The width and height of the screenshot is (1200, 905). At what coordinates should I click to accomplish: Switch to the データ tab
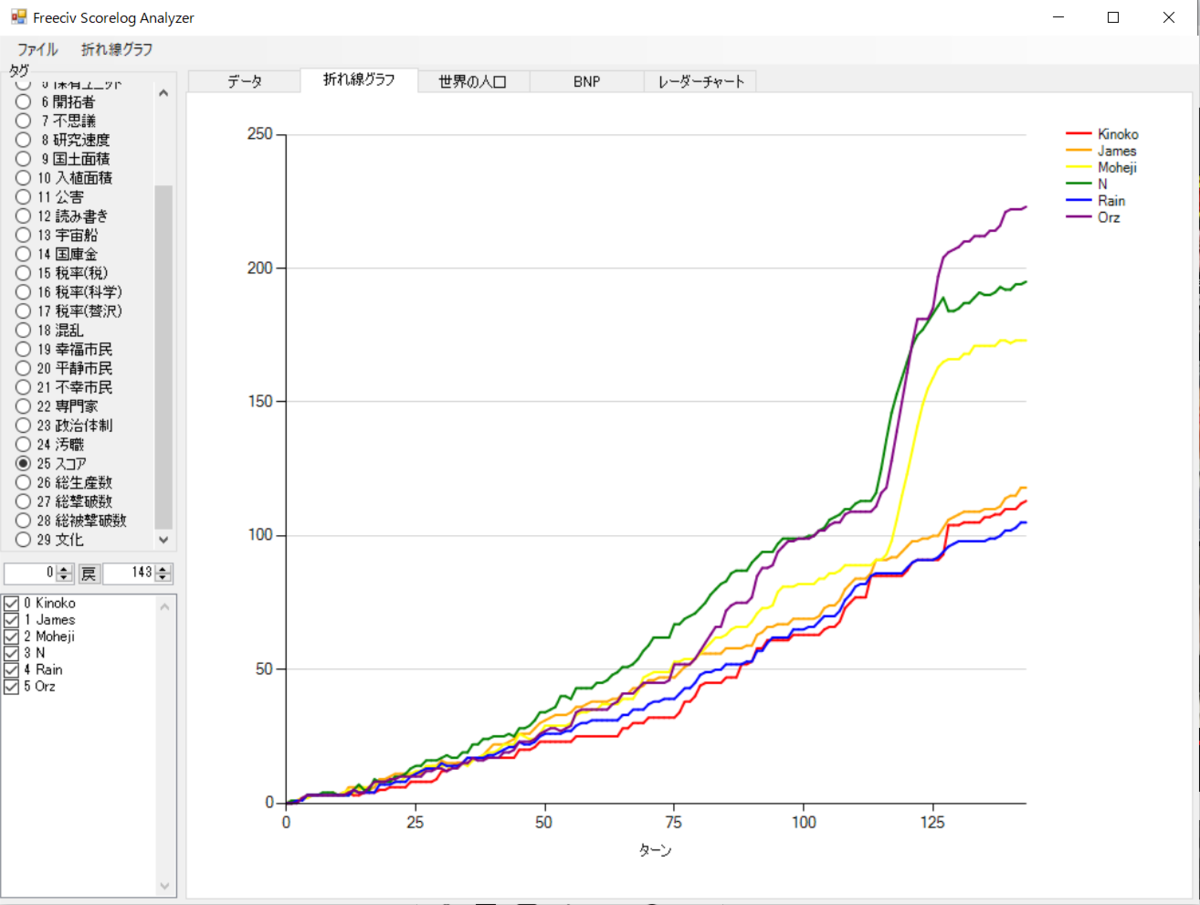[244, 82]
